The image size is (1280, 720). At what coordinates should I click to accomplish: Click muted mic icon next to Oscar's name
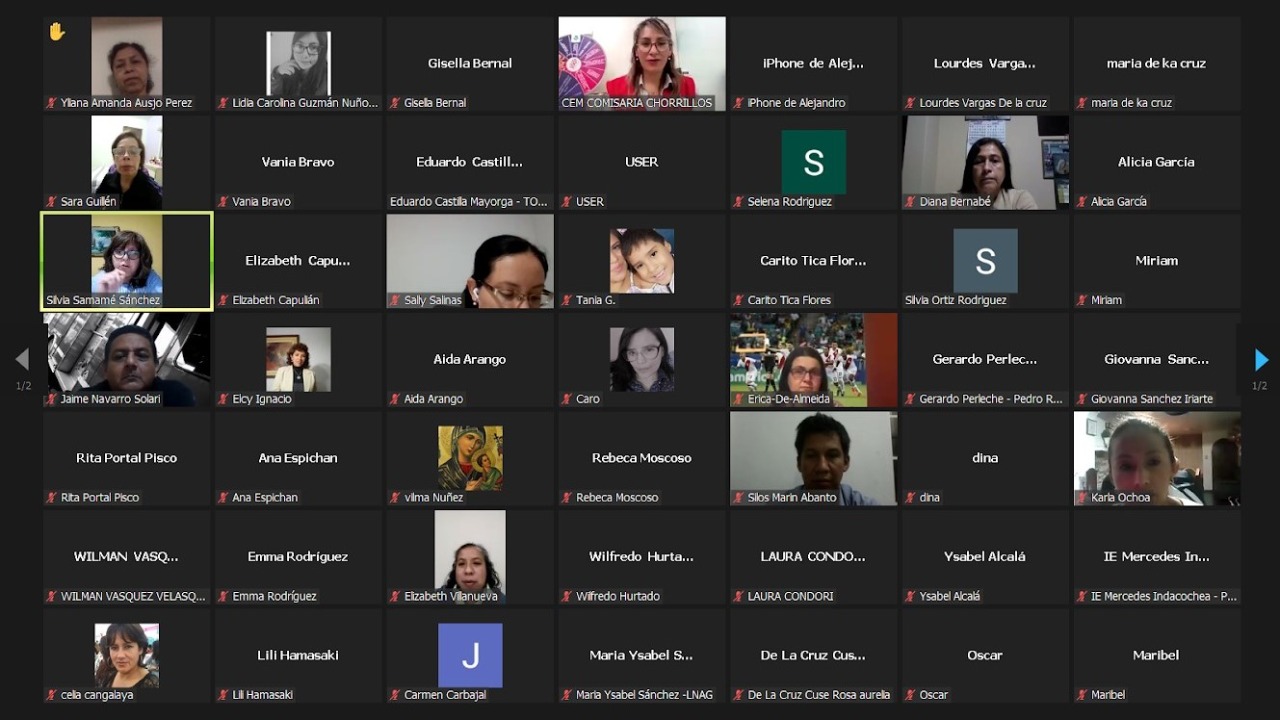(911, 695)
